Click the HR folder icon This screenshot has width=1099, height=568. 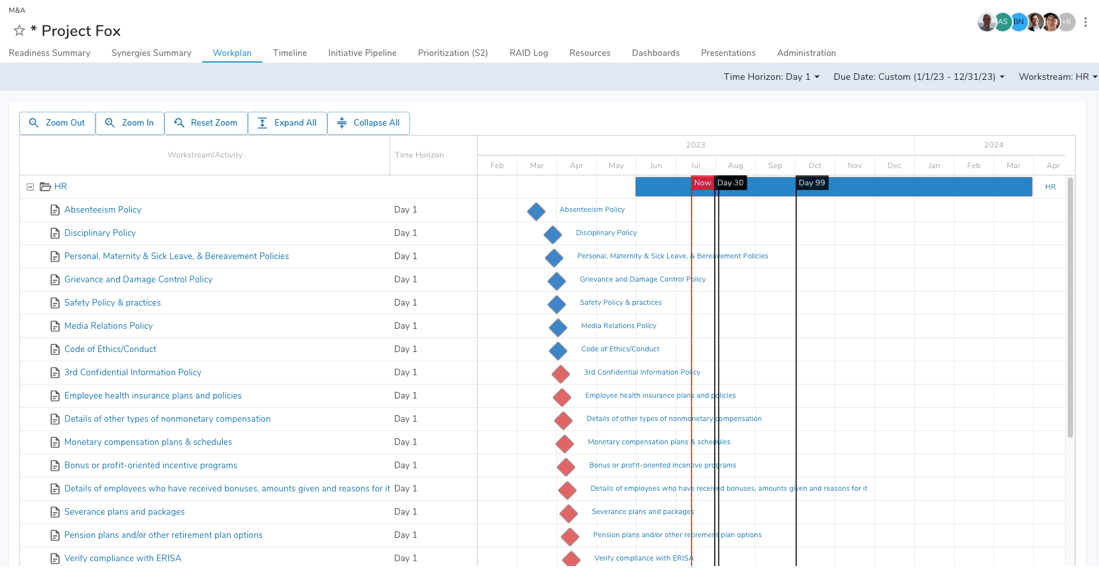[45, 187]
